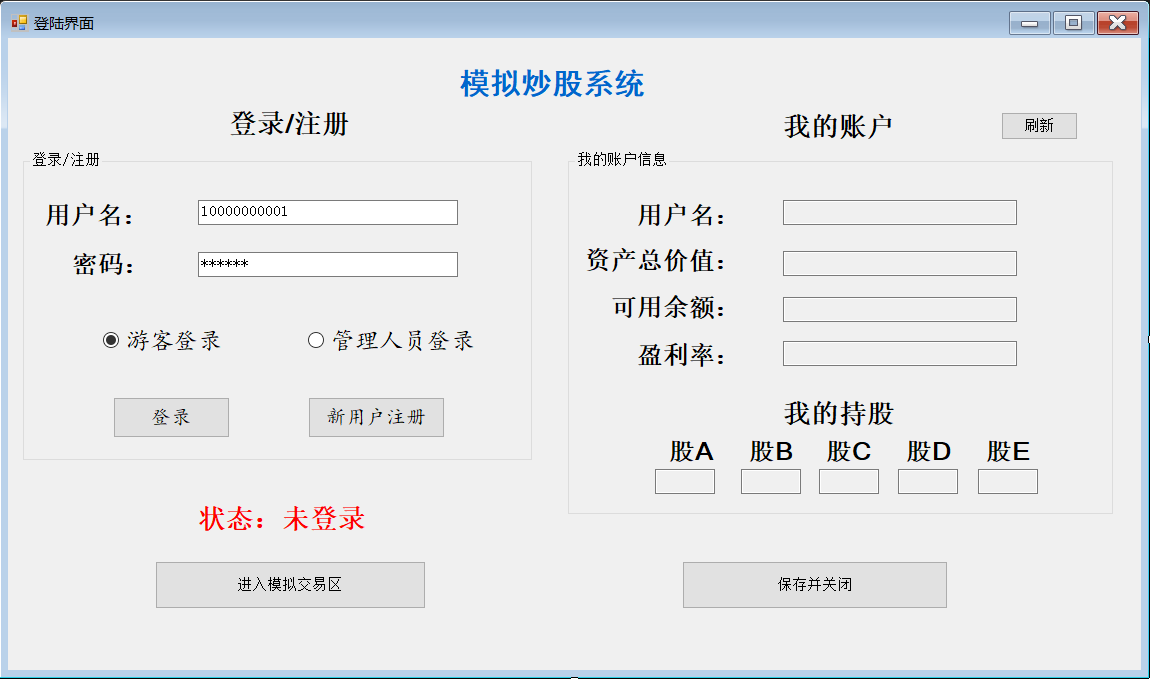Click the 登陆界面 title bar application icon
Image resolution: width=1150 pixels, height=679 pixels.
pyautogui.click(x=18, y=21)
